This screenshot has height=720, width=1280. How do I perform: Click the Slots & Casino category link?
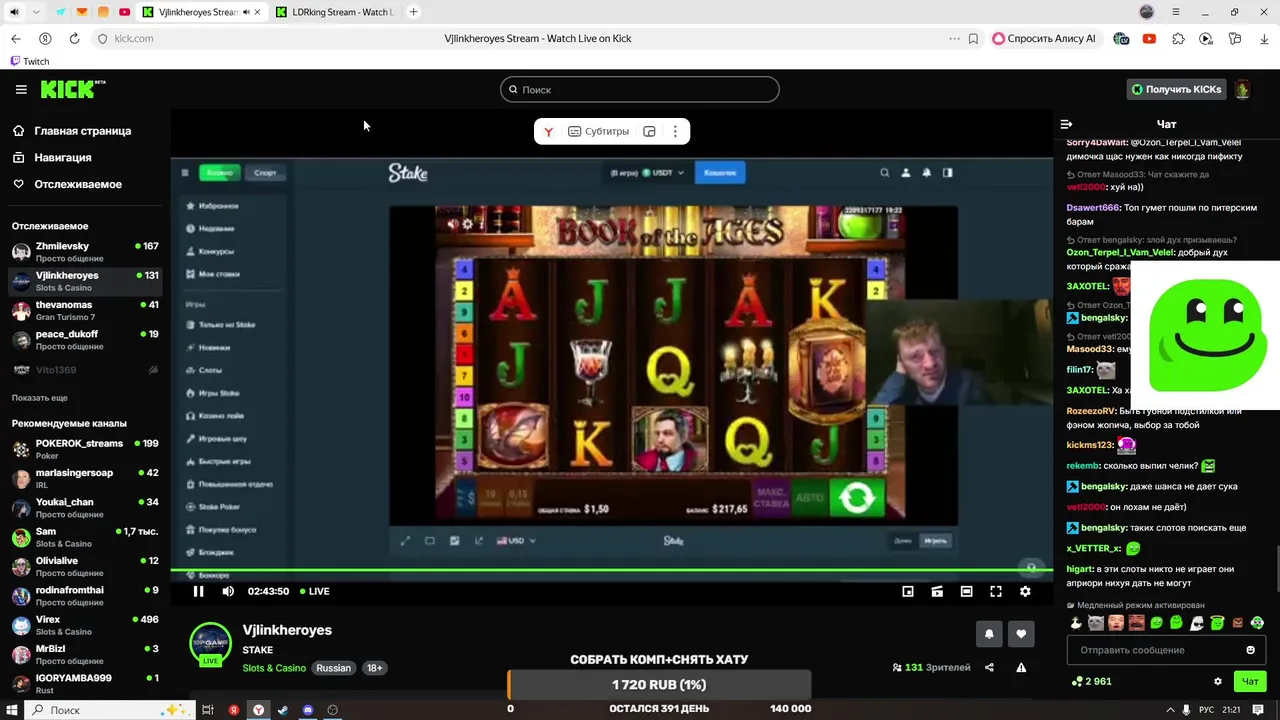[x=274, y=668]
